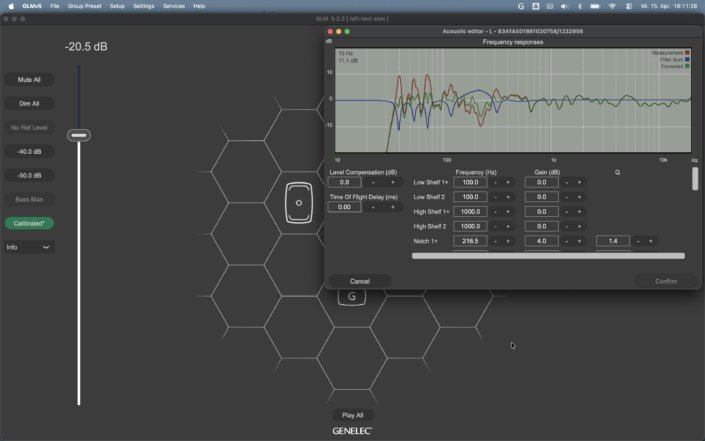705x441 pixels.
Task: Decrease Low Shelf 2 gain
Action: pos(567,197)
